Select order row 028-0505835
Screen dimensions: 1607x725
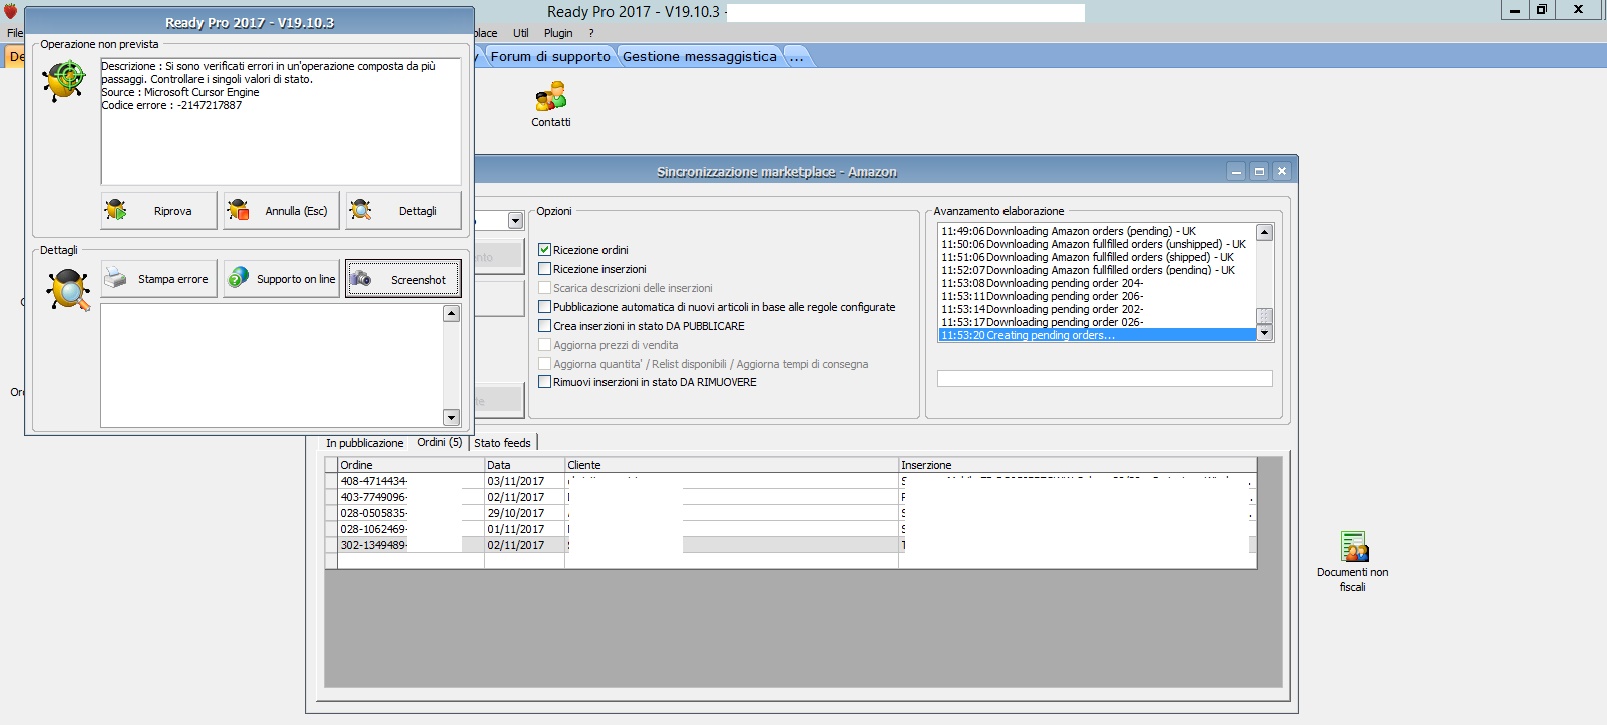[x=791, y=513]
